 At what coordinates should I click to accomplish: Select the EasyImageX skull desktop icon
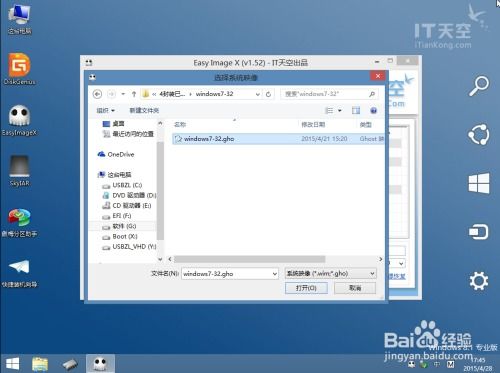point(19,120)
